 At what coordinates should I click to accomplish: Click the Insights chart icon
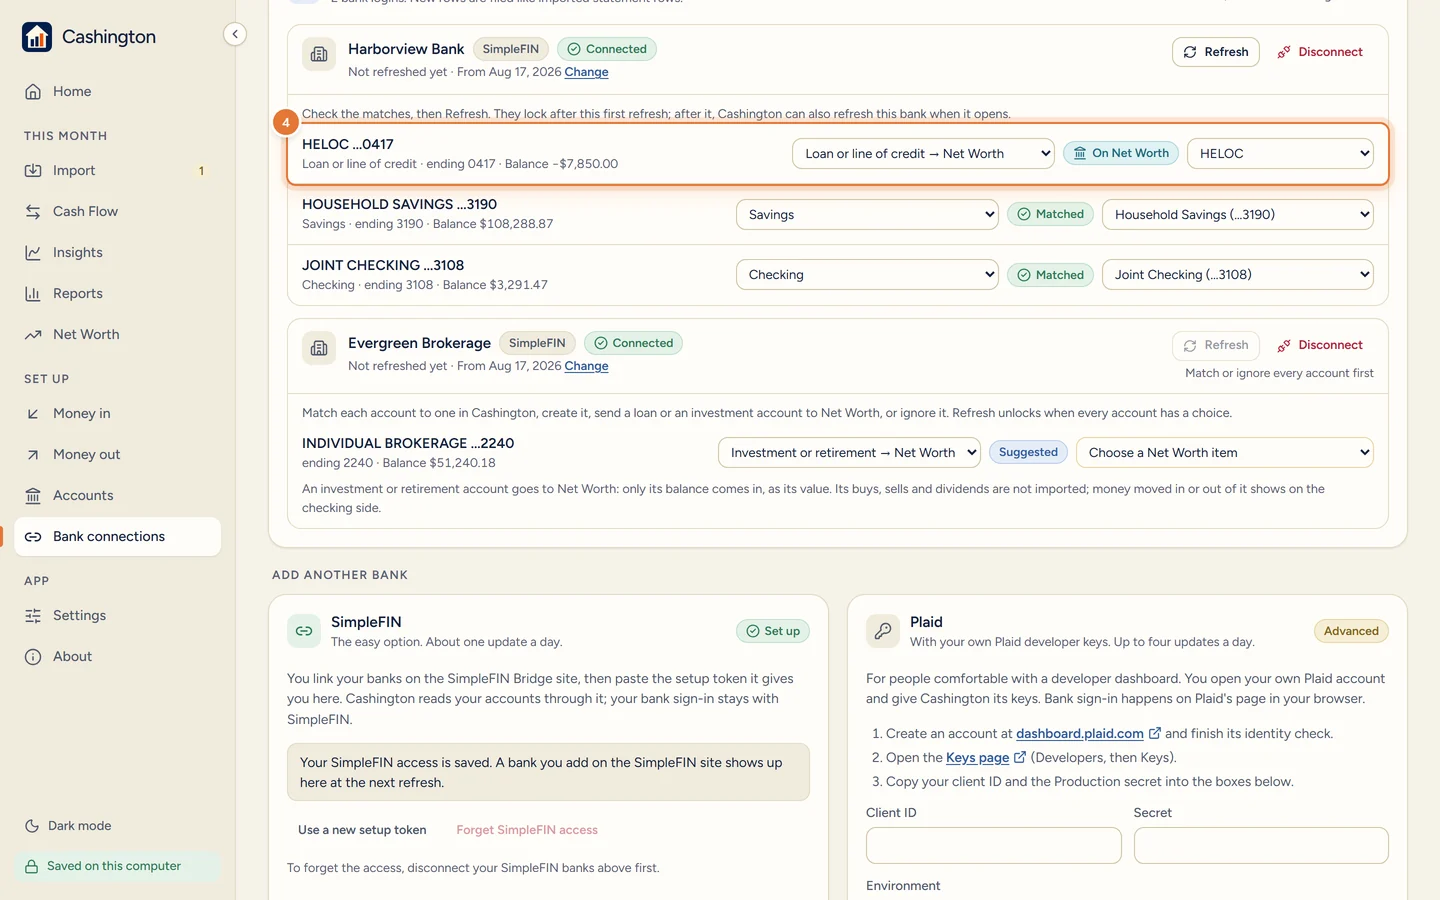[33, 253]
